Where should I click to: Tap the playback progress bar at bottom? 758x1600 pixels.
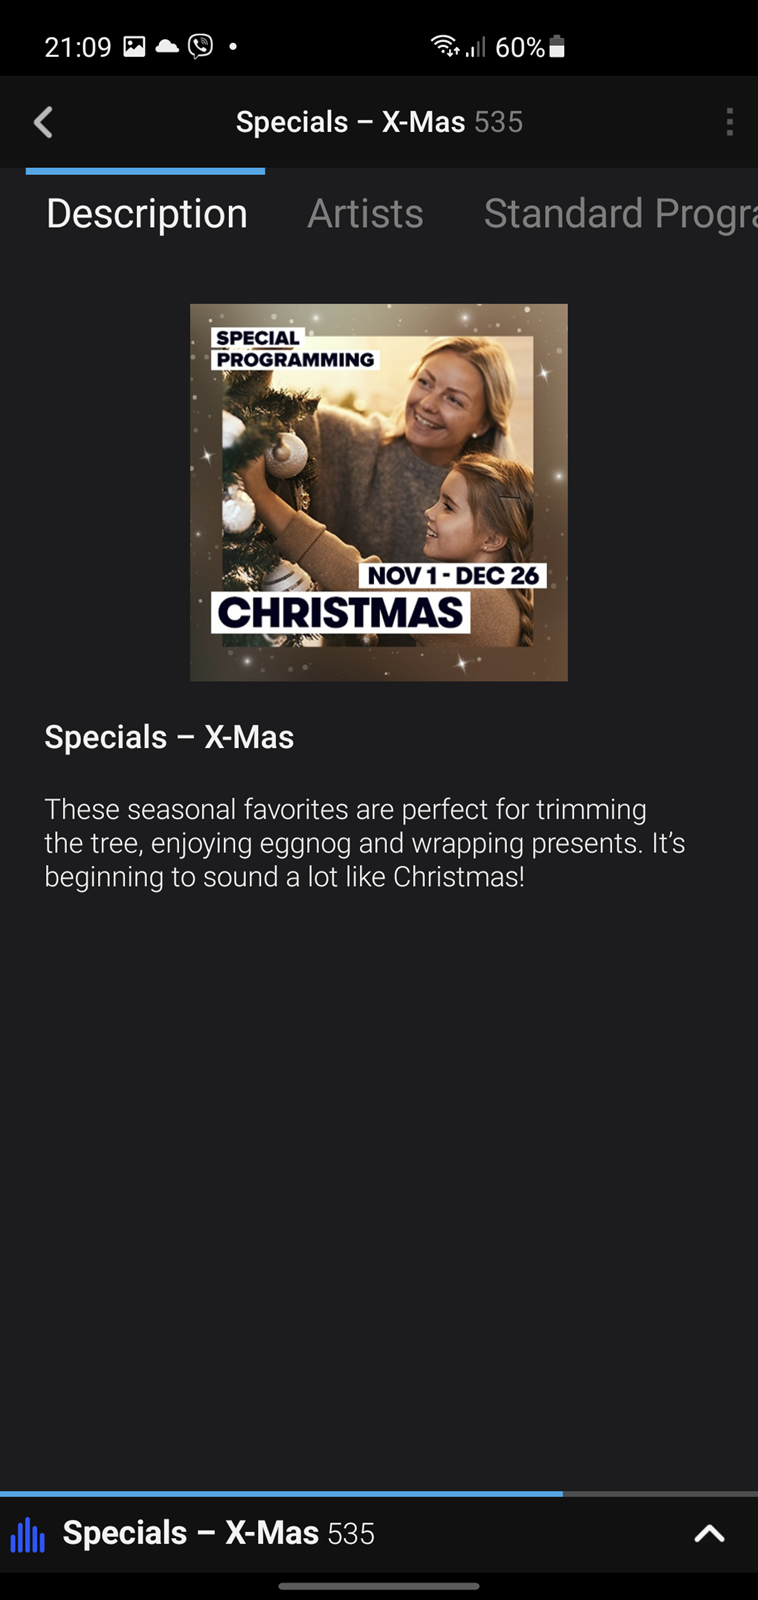[x=379, y=1494]
